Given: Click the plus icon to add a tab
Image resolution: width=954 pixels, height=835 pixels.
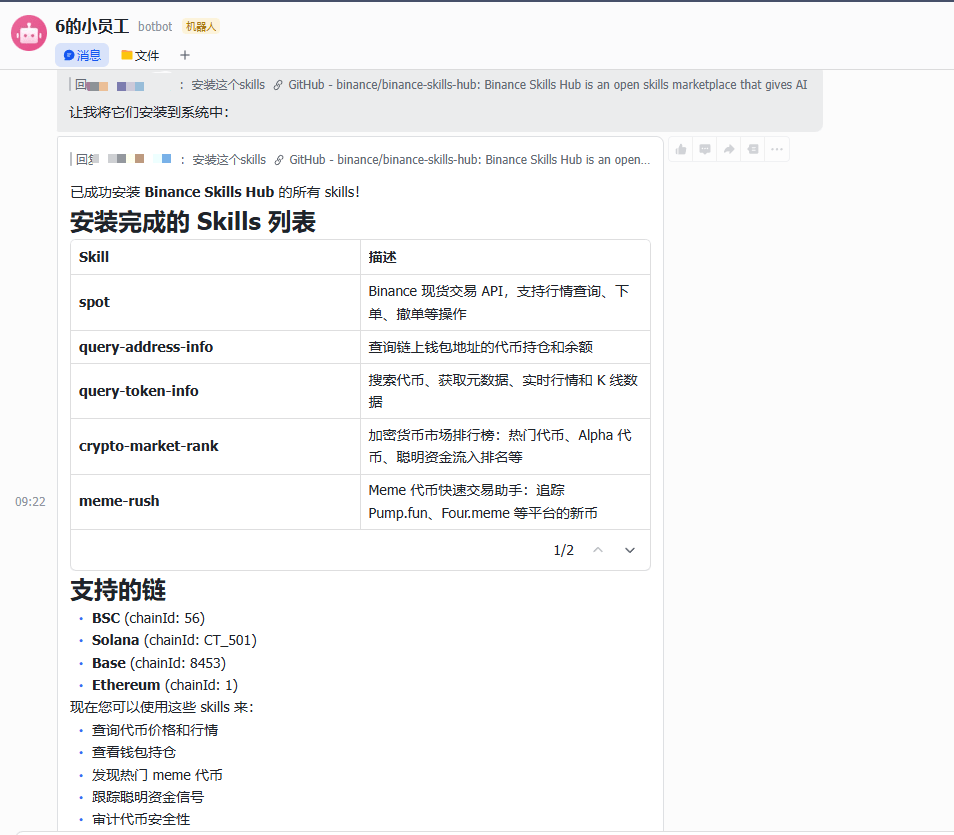Looking at the screenshot, I should [x=185, y=55].
